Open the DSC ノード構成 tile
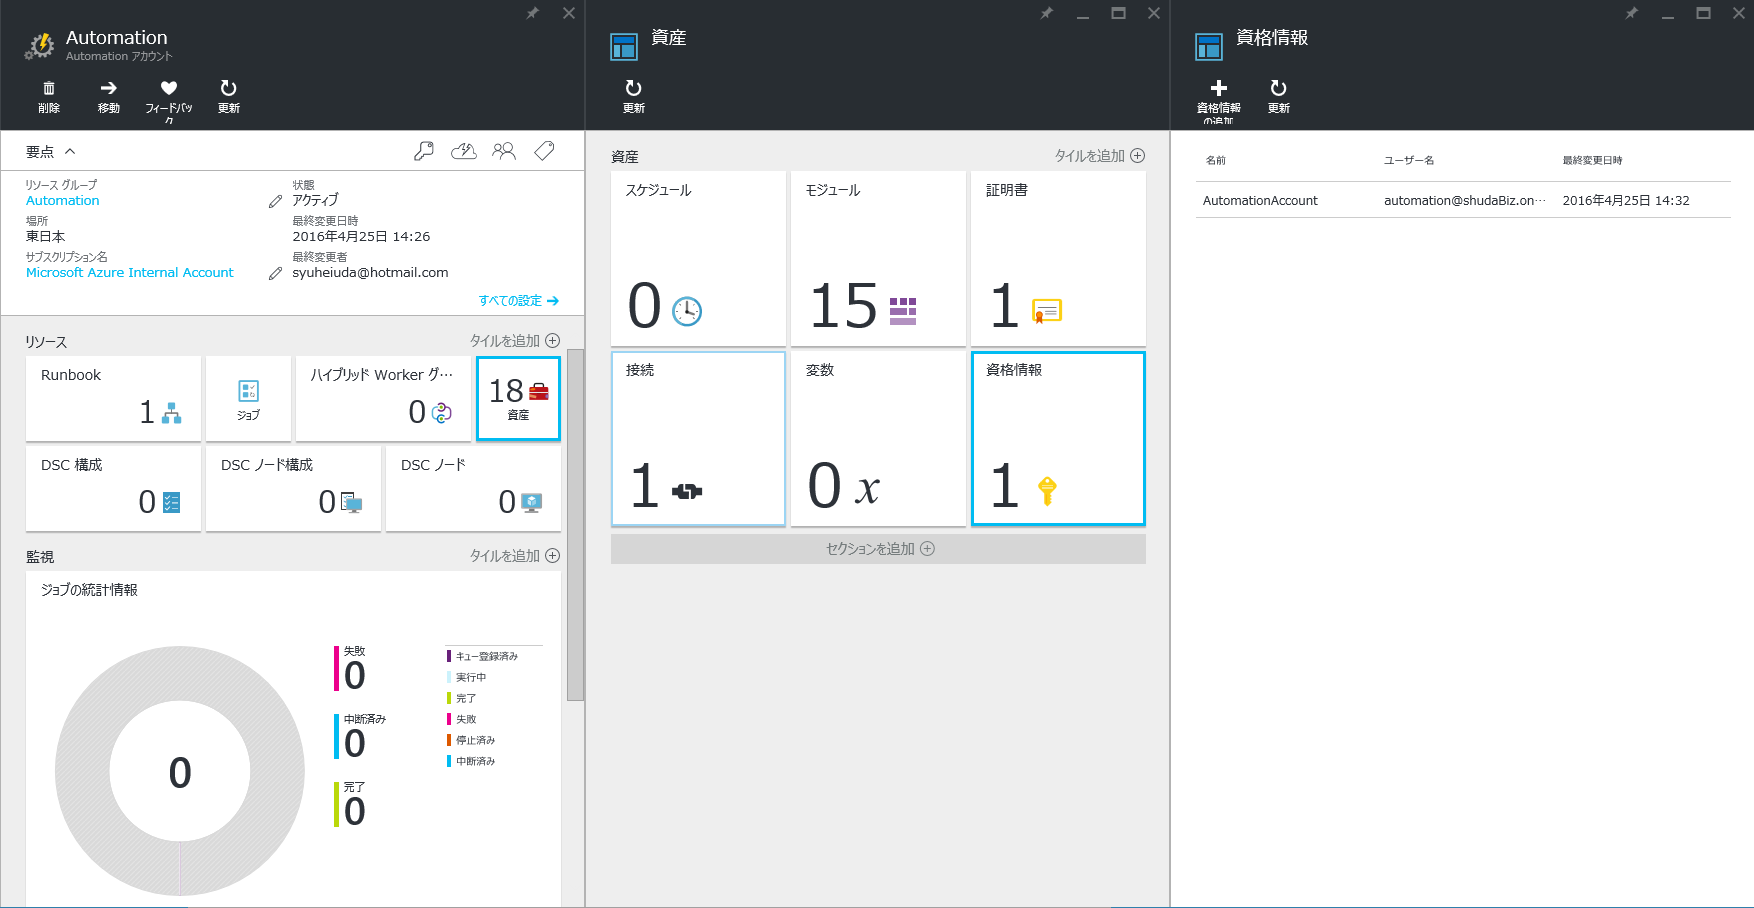1754x908 pixels. click(x=293, y=488)
